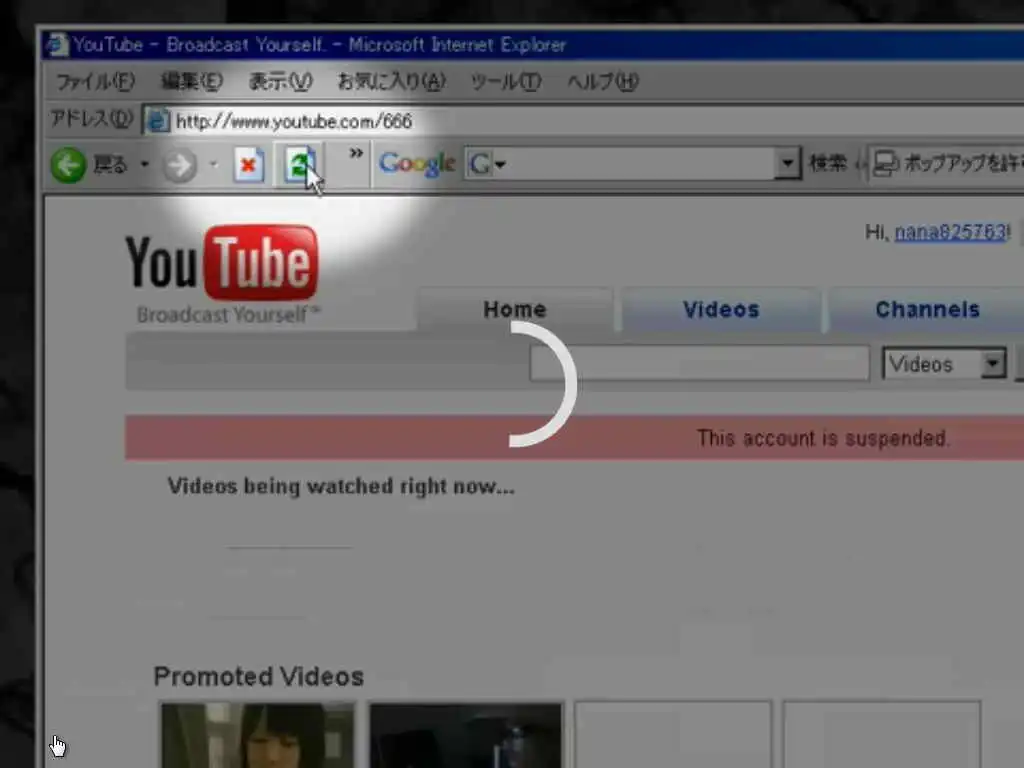Image resolution: width=1024 pixels, height=768 pixels.
Task: Click the Google toolbar logo
Action: coord(417,164)
